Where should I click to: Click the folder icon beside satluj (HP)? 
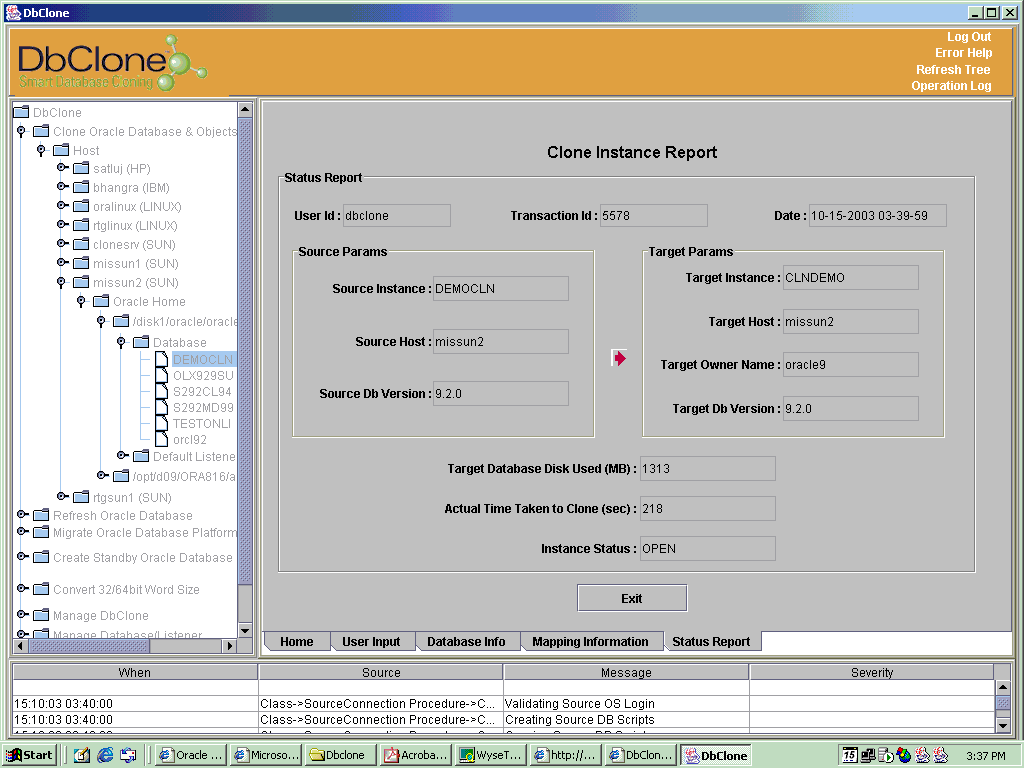click(81, 168)
